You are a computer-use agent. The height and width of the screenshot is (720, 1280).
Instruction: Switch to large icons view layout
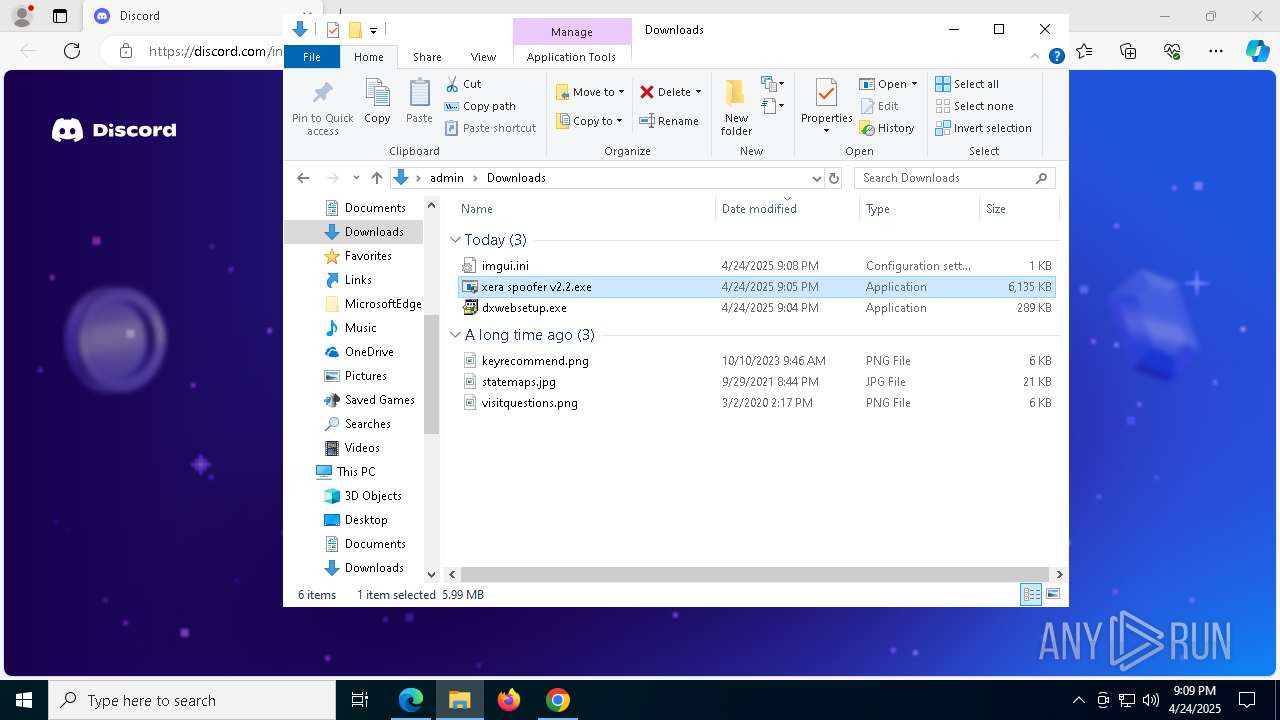click(1052, 595)
